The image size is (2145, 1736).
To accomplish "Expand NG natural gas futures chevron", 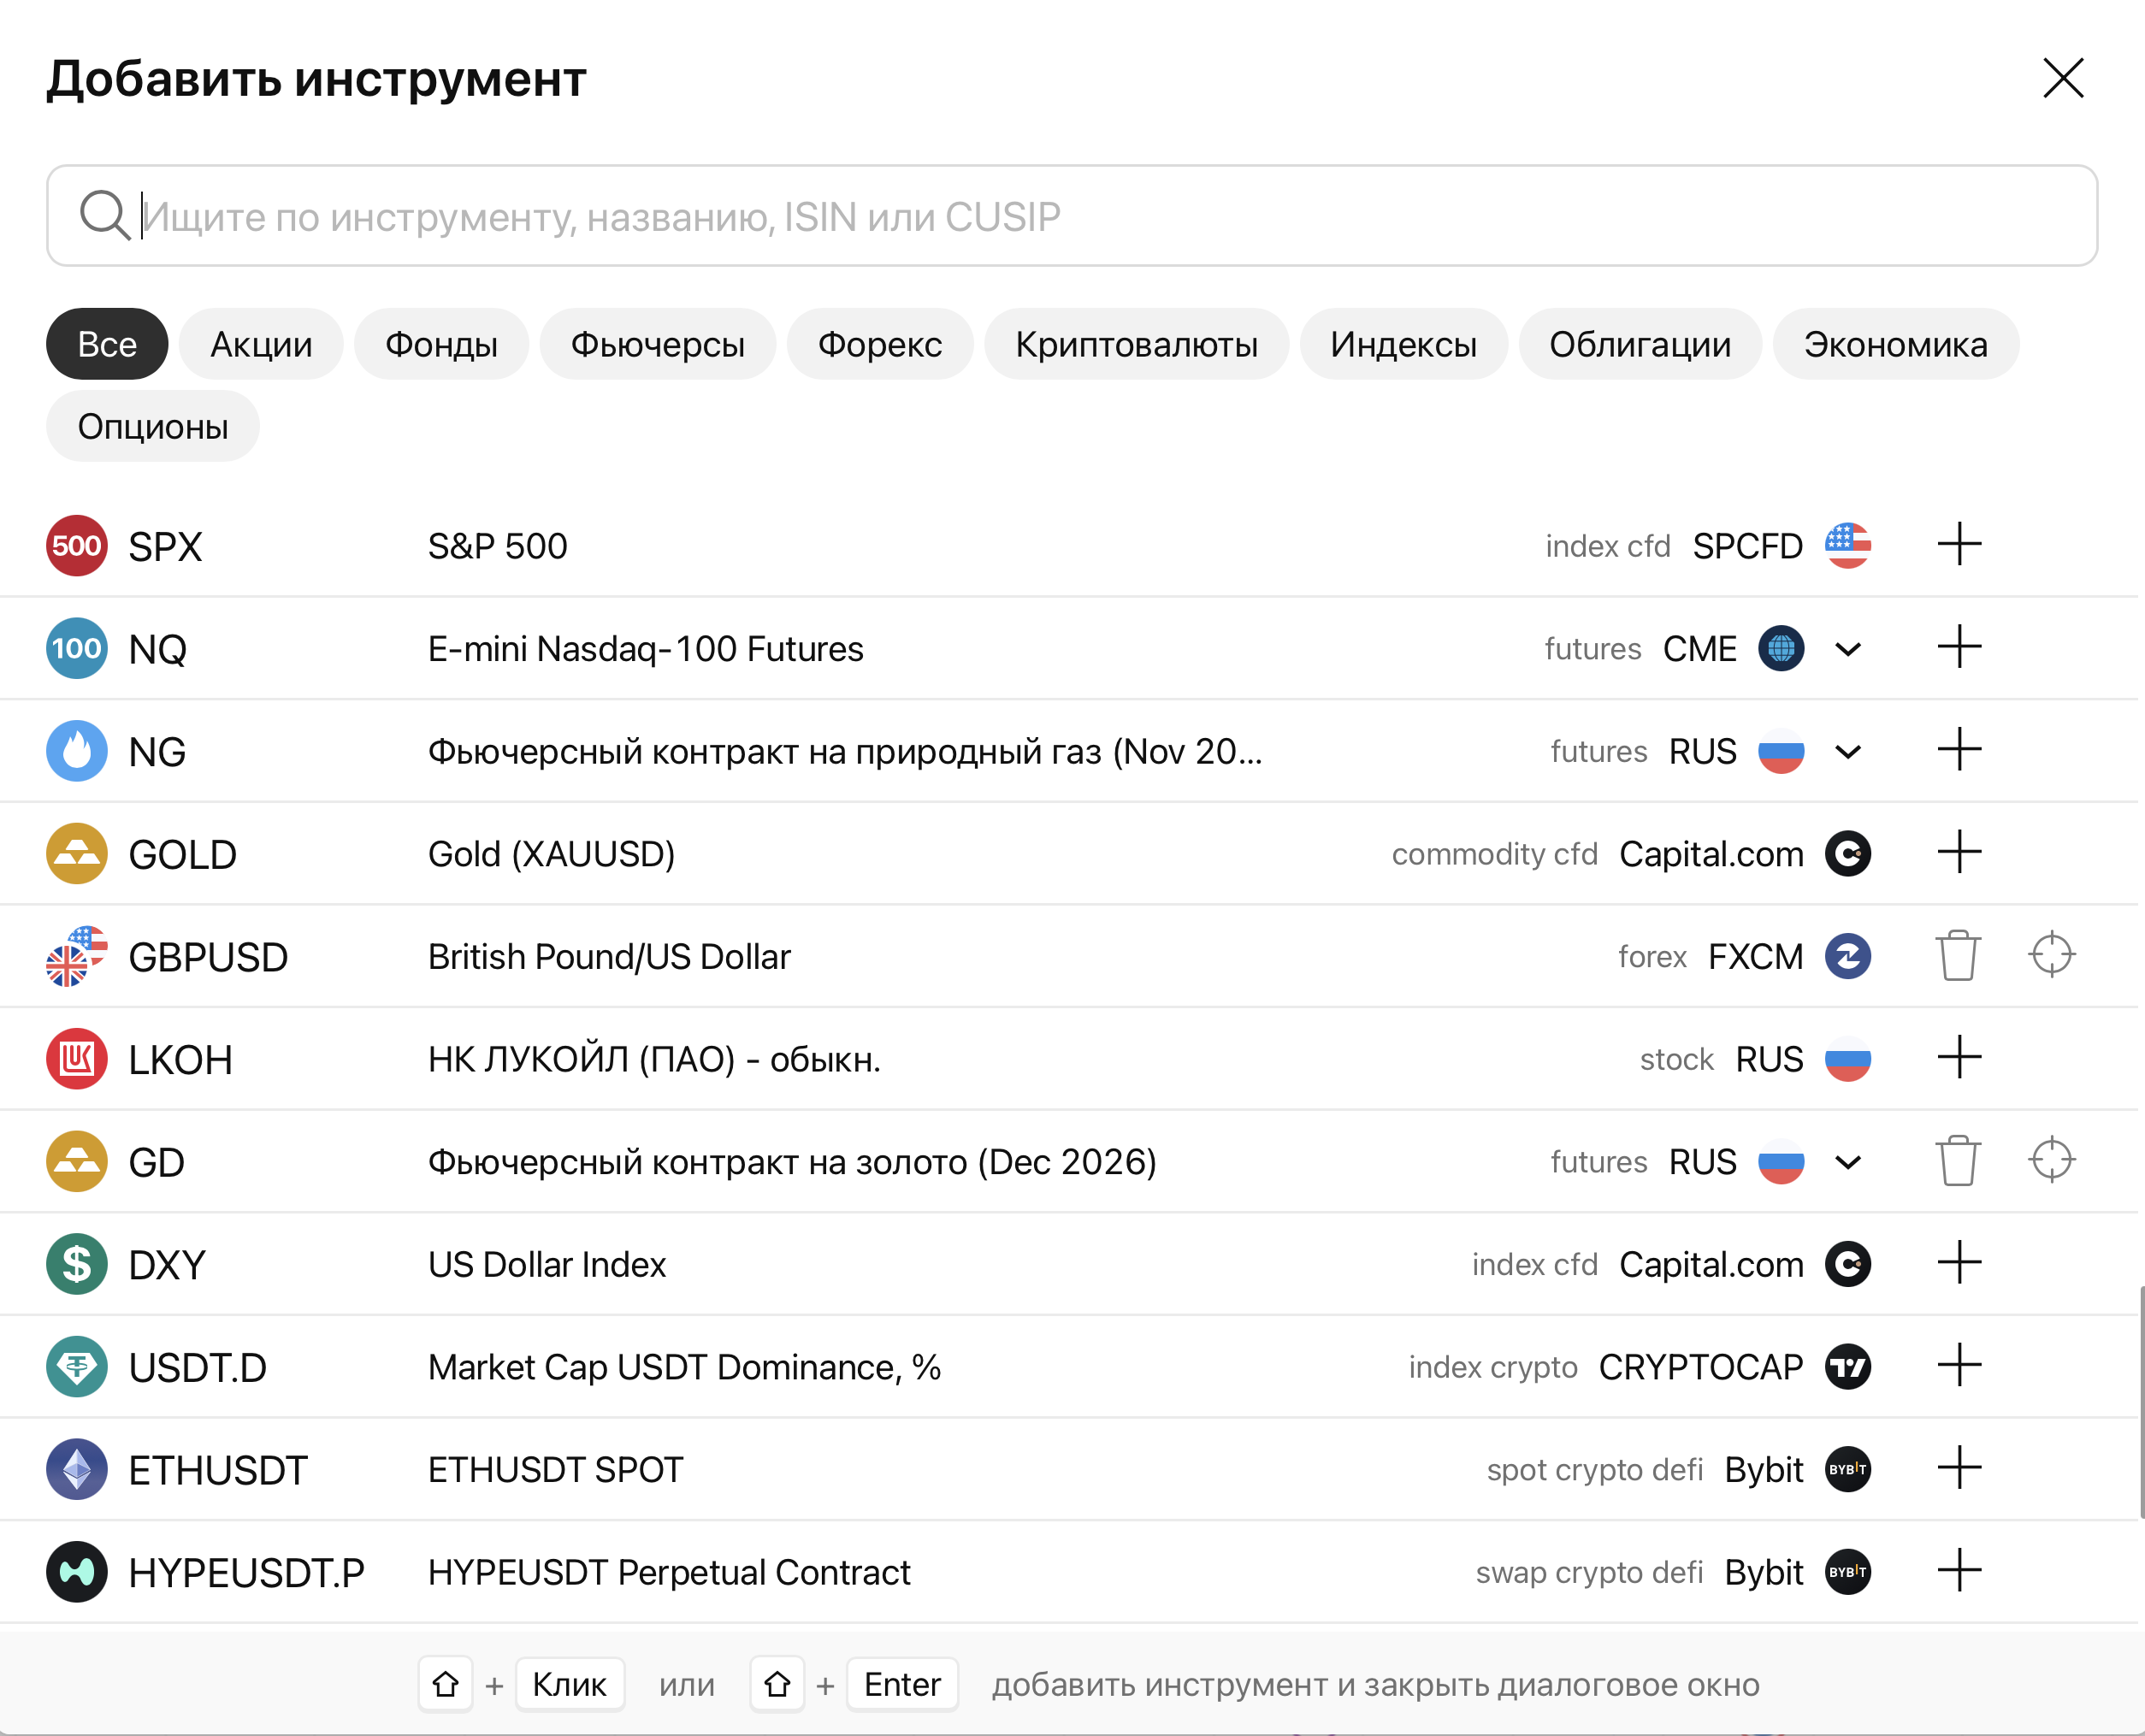I will coord(1848,752).
